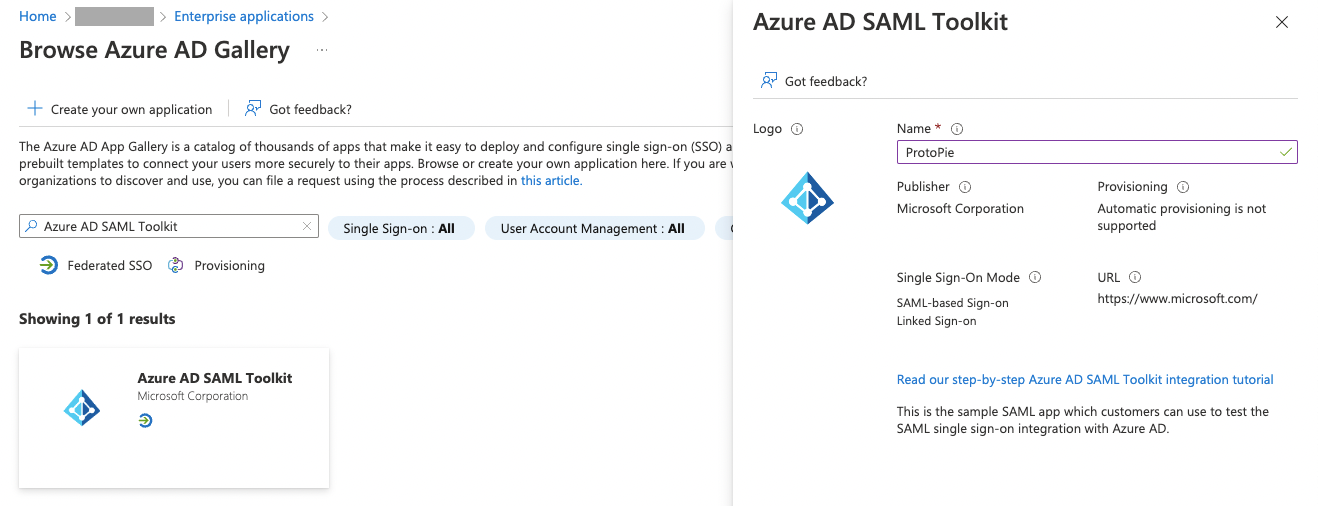Open the Single Sign-on : All filter

[399, 229]
